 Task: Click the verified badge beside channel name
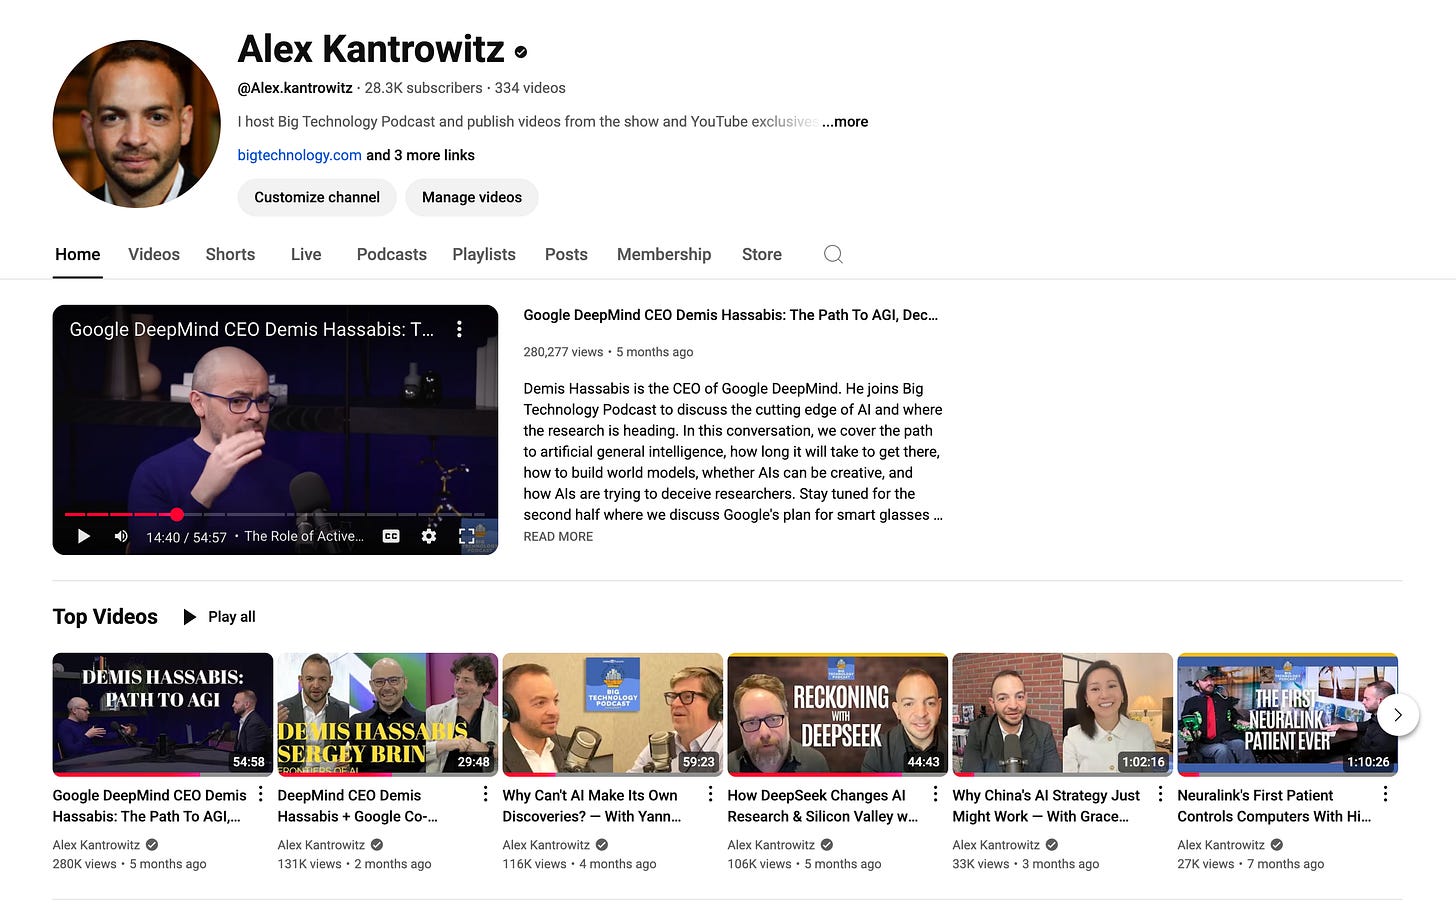521,51
